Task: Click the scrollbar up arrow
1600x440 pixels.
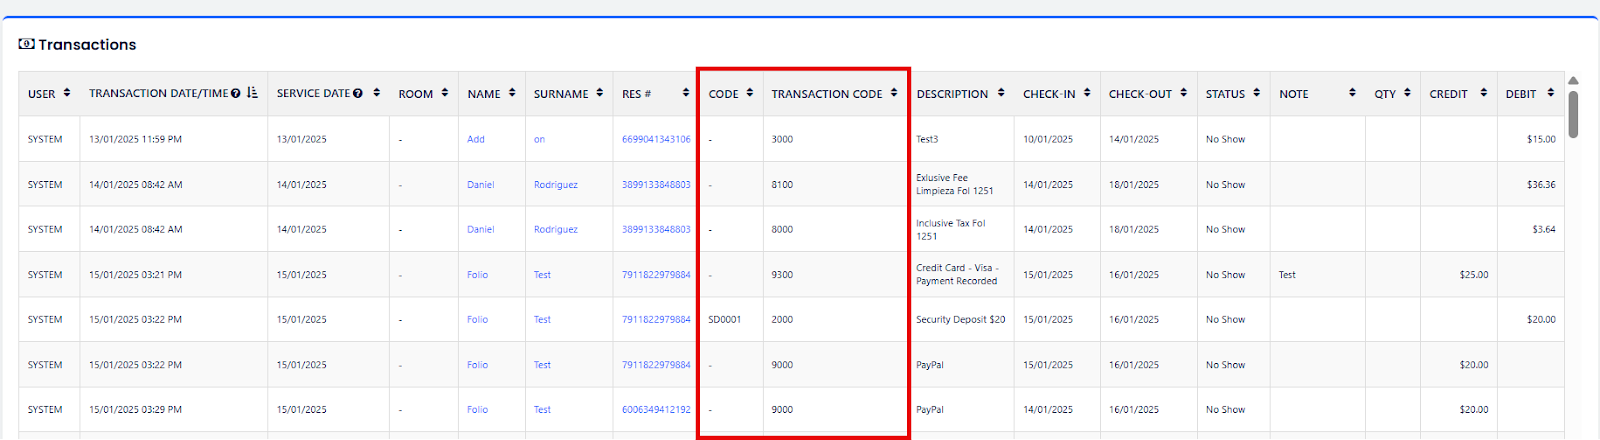Action: (1573, 81)
